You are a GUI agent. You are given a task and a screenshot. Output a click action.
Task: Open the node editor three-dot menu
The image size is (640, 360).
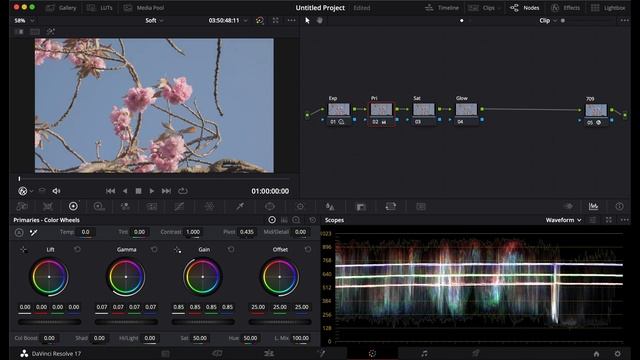(624, 20)
